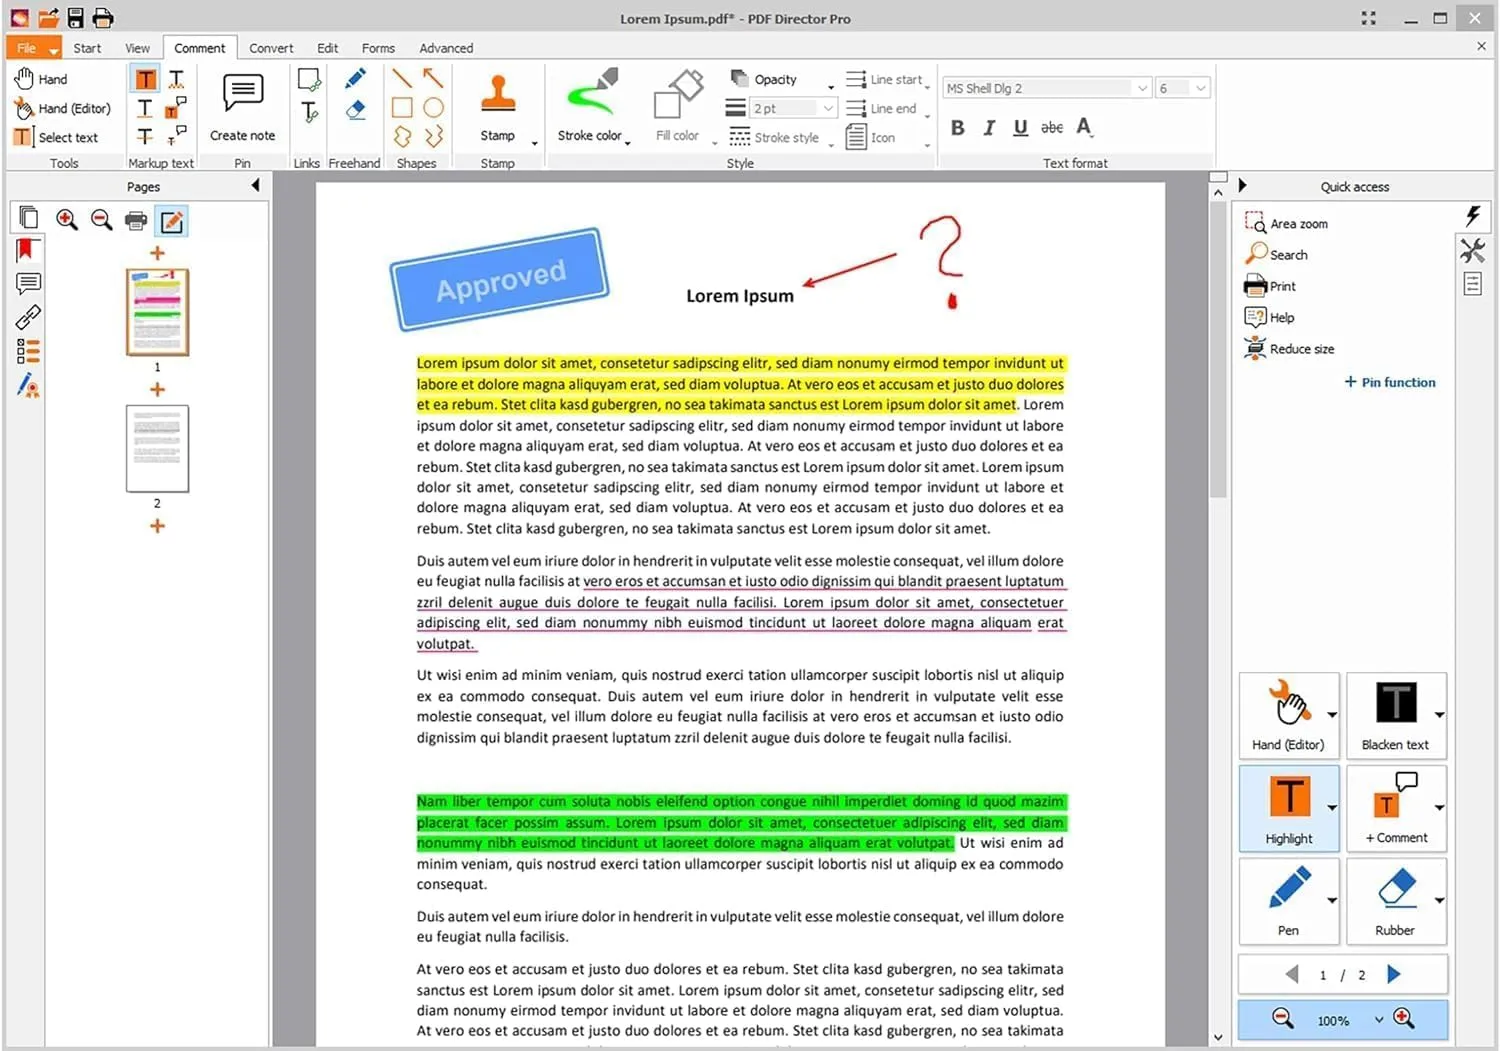Pick the eraser icon in the Freehand group
1500x1051 pixels.
point(355,108)
